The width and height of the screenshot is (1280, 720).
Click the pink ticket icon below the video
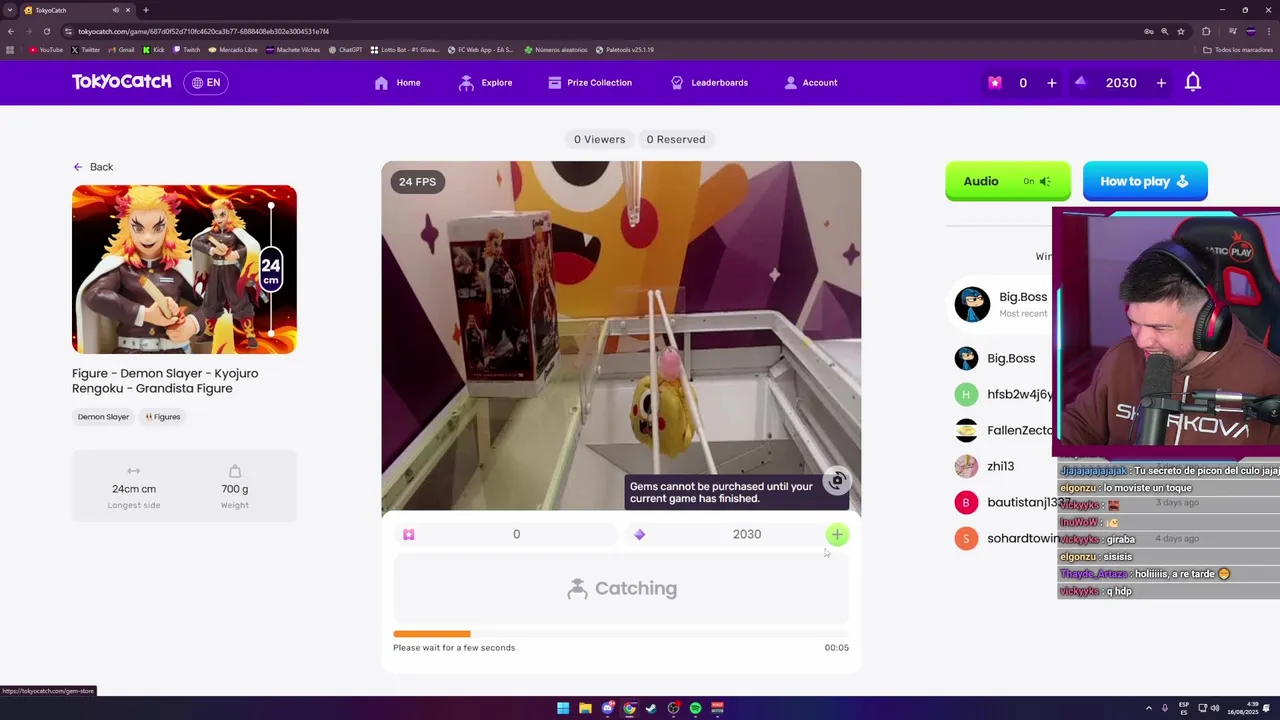(x=409, y=535)
